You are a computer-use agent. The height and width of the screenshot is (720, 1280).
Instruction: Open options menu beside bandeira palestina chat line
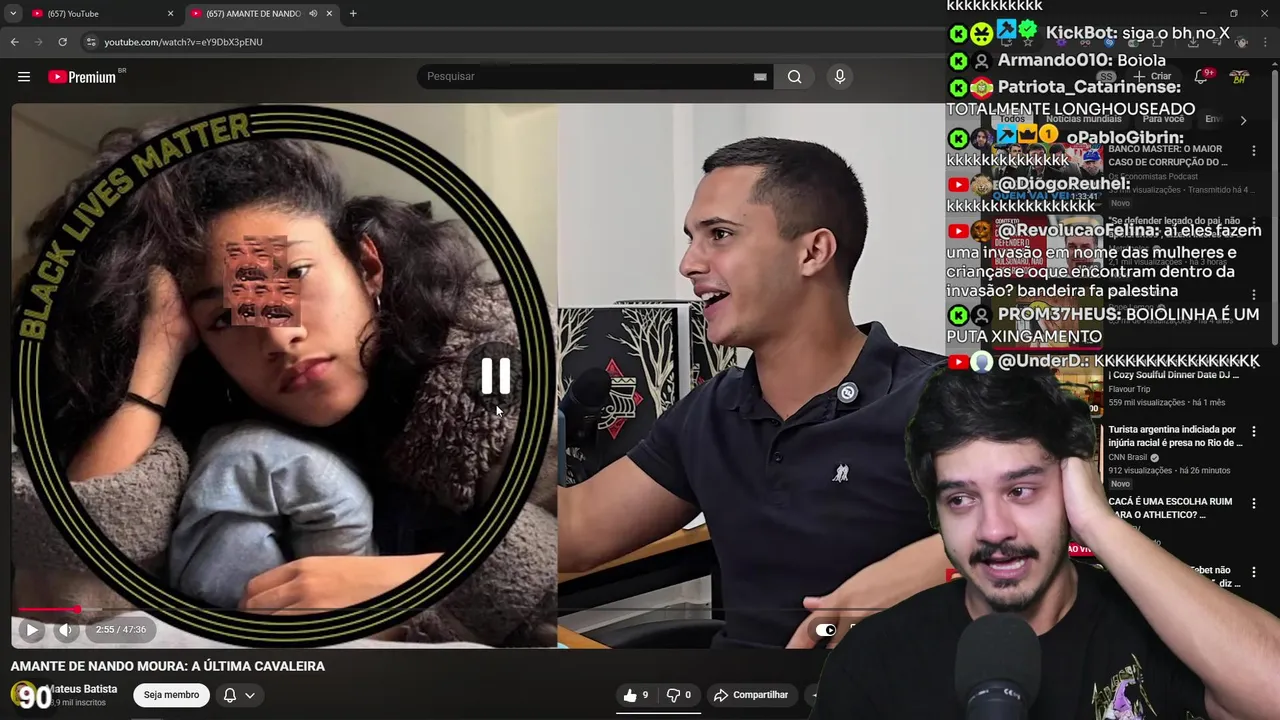(1253, 296)
